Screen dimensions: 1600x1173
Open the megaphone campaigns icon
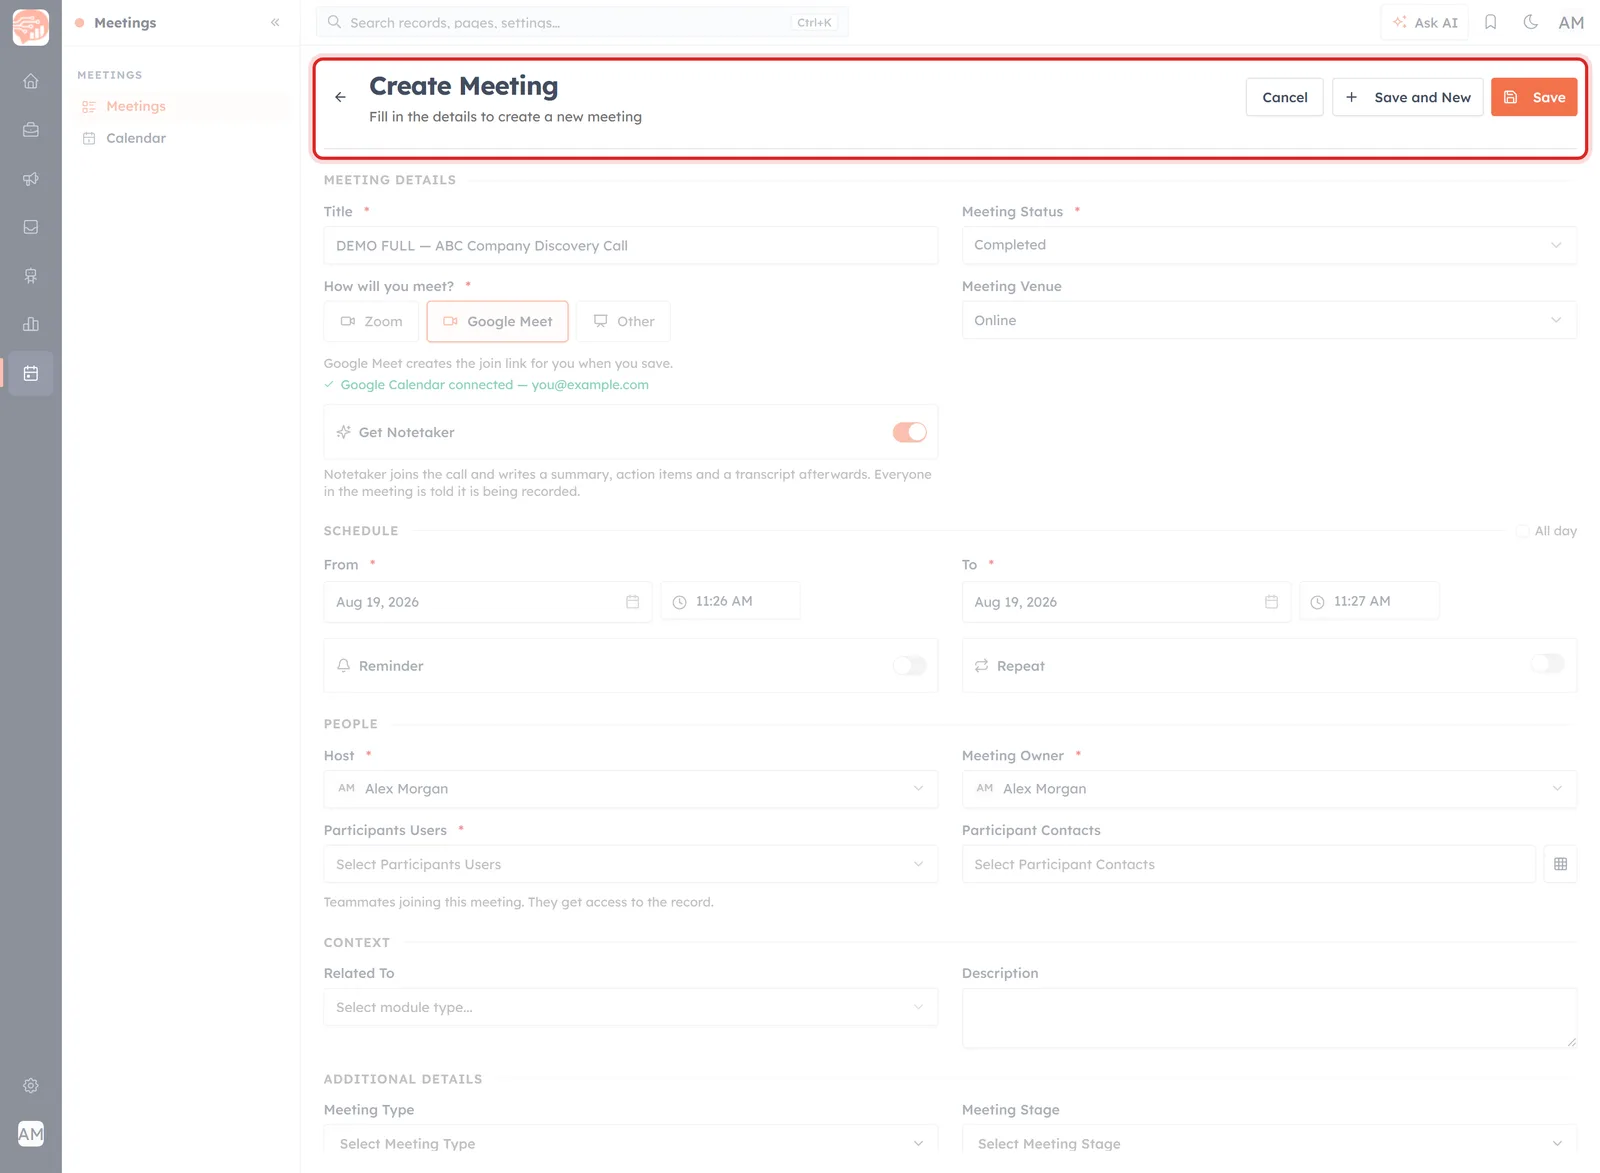click(x=31, y=179)
